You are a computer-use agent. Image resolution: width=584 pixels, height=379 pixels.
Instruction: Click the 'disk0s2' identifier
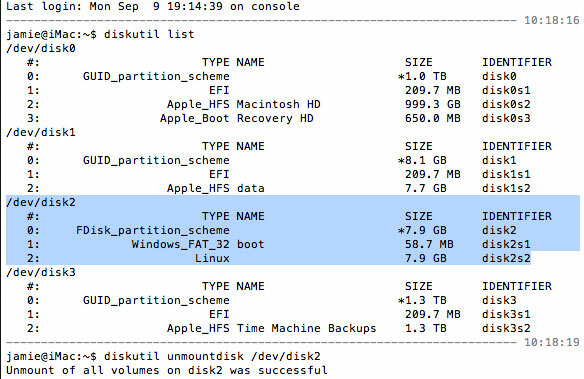506,104
